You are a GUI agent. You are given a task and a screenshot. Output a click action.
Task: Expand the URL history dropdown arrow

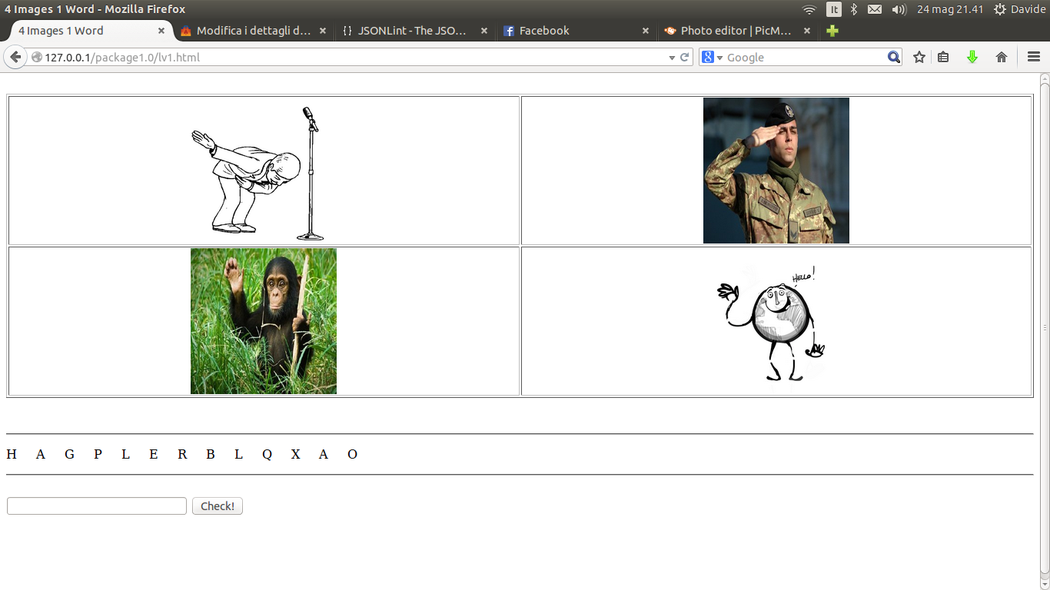672,58
